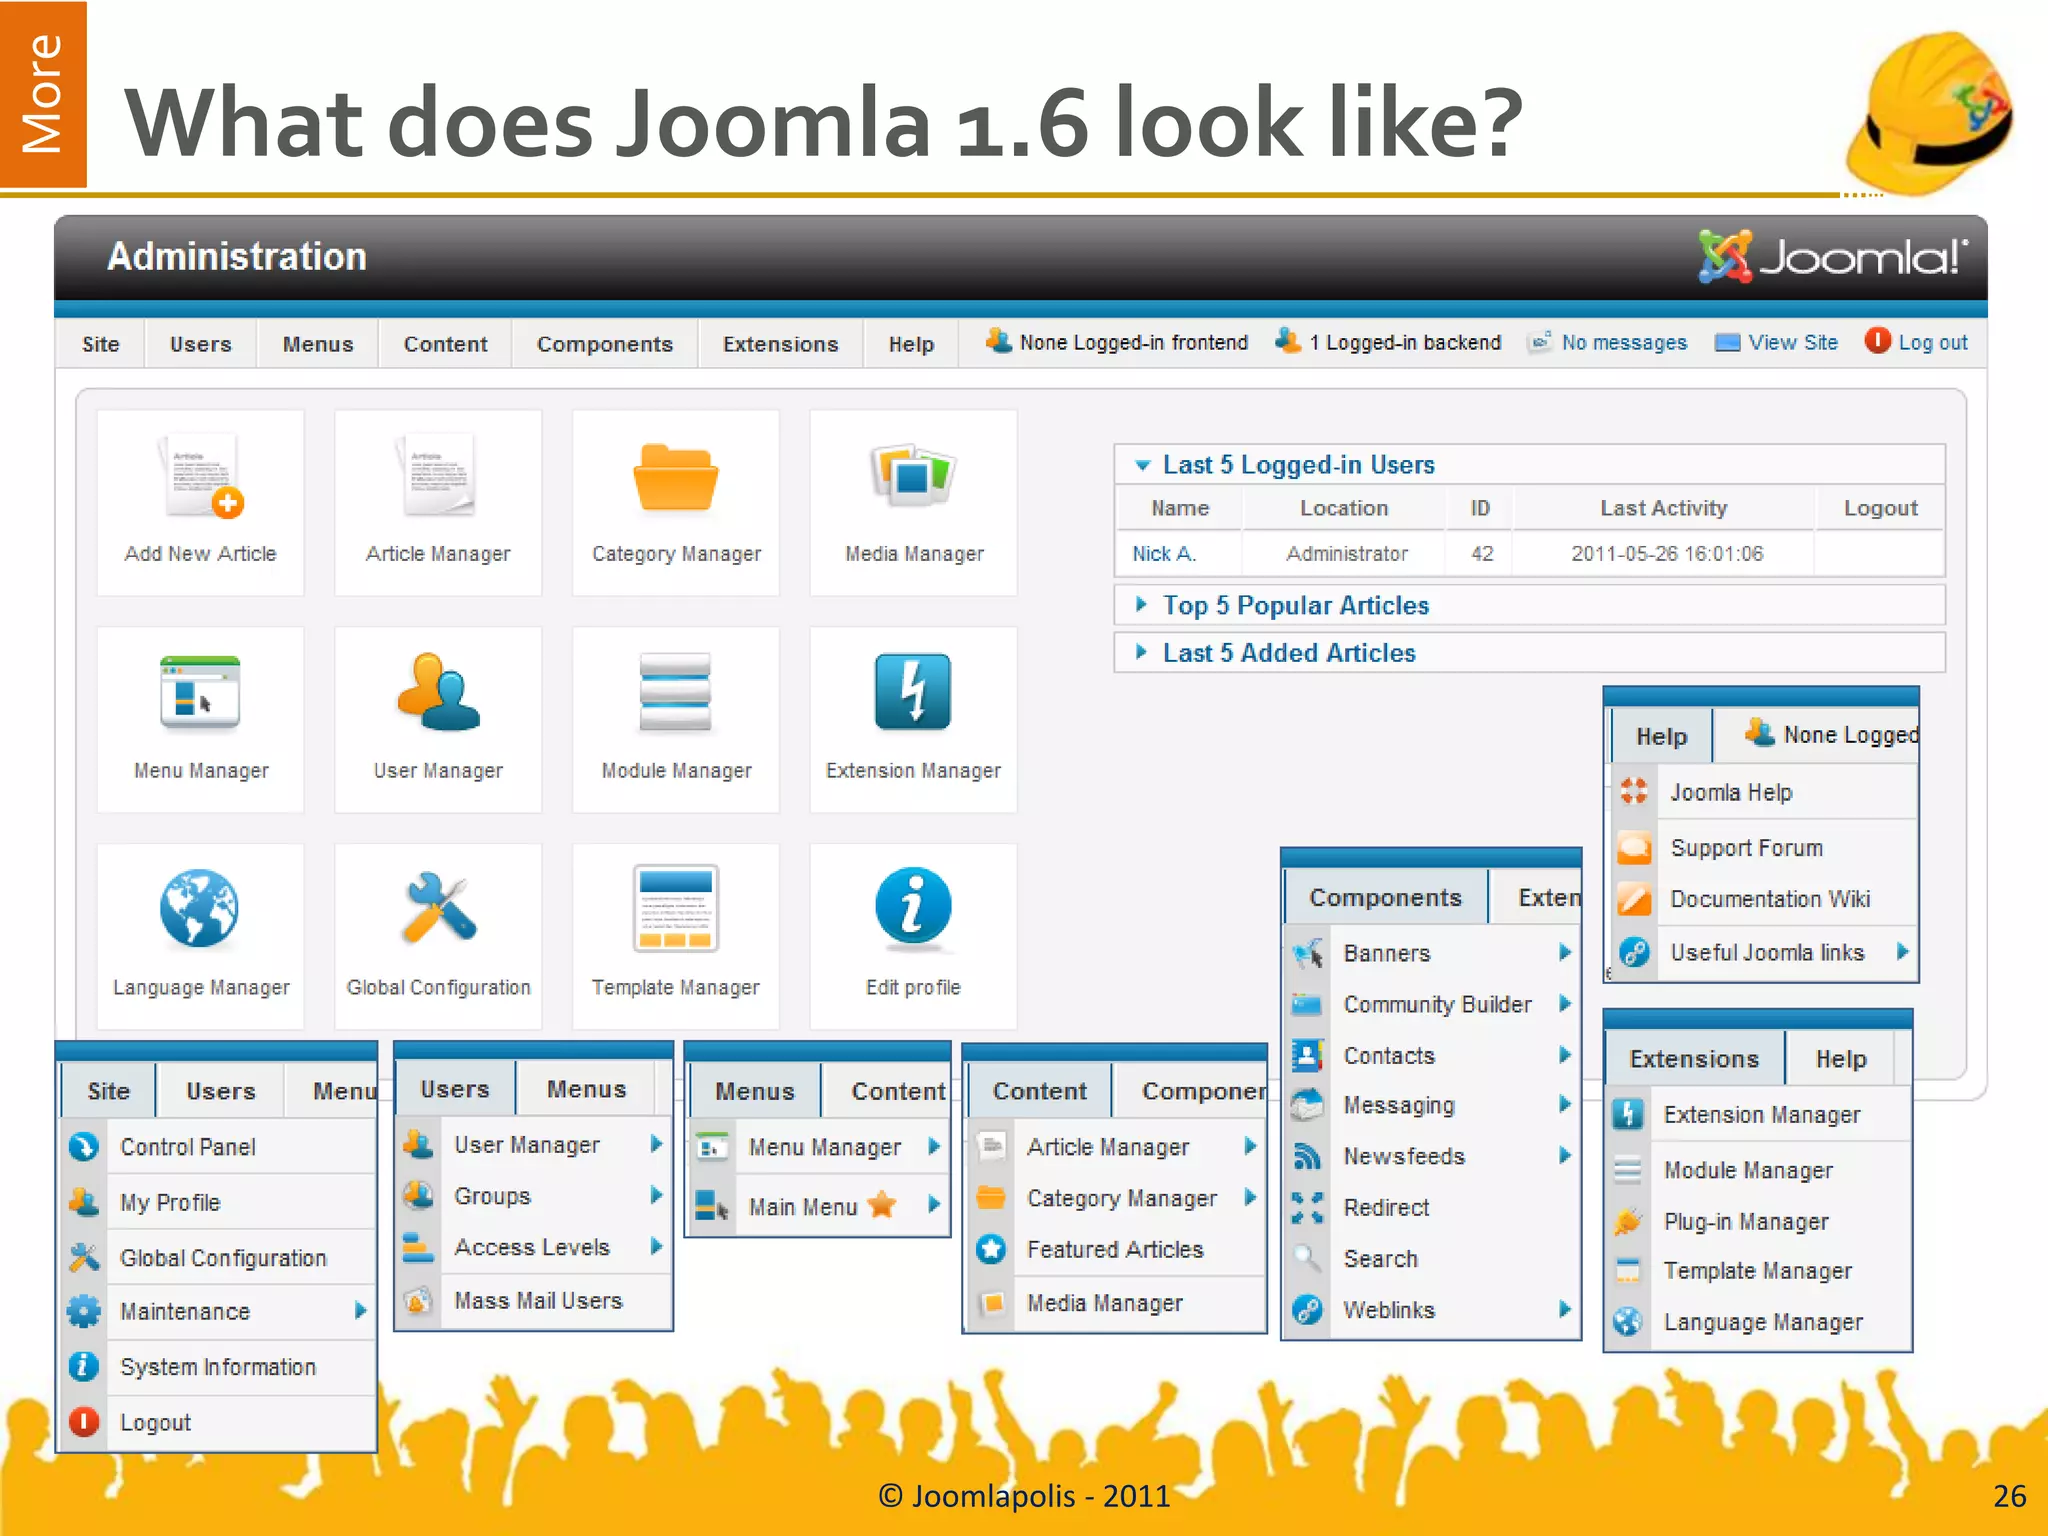
Task: Click the Log out link
Action: tap(1932, 342)
